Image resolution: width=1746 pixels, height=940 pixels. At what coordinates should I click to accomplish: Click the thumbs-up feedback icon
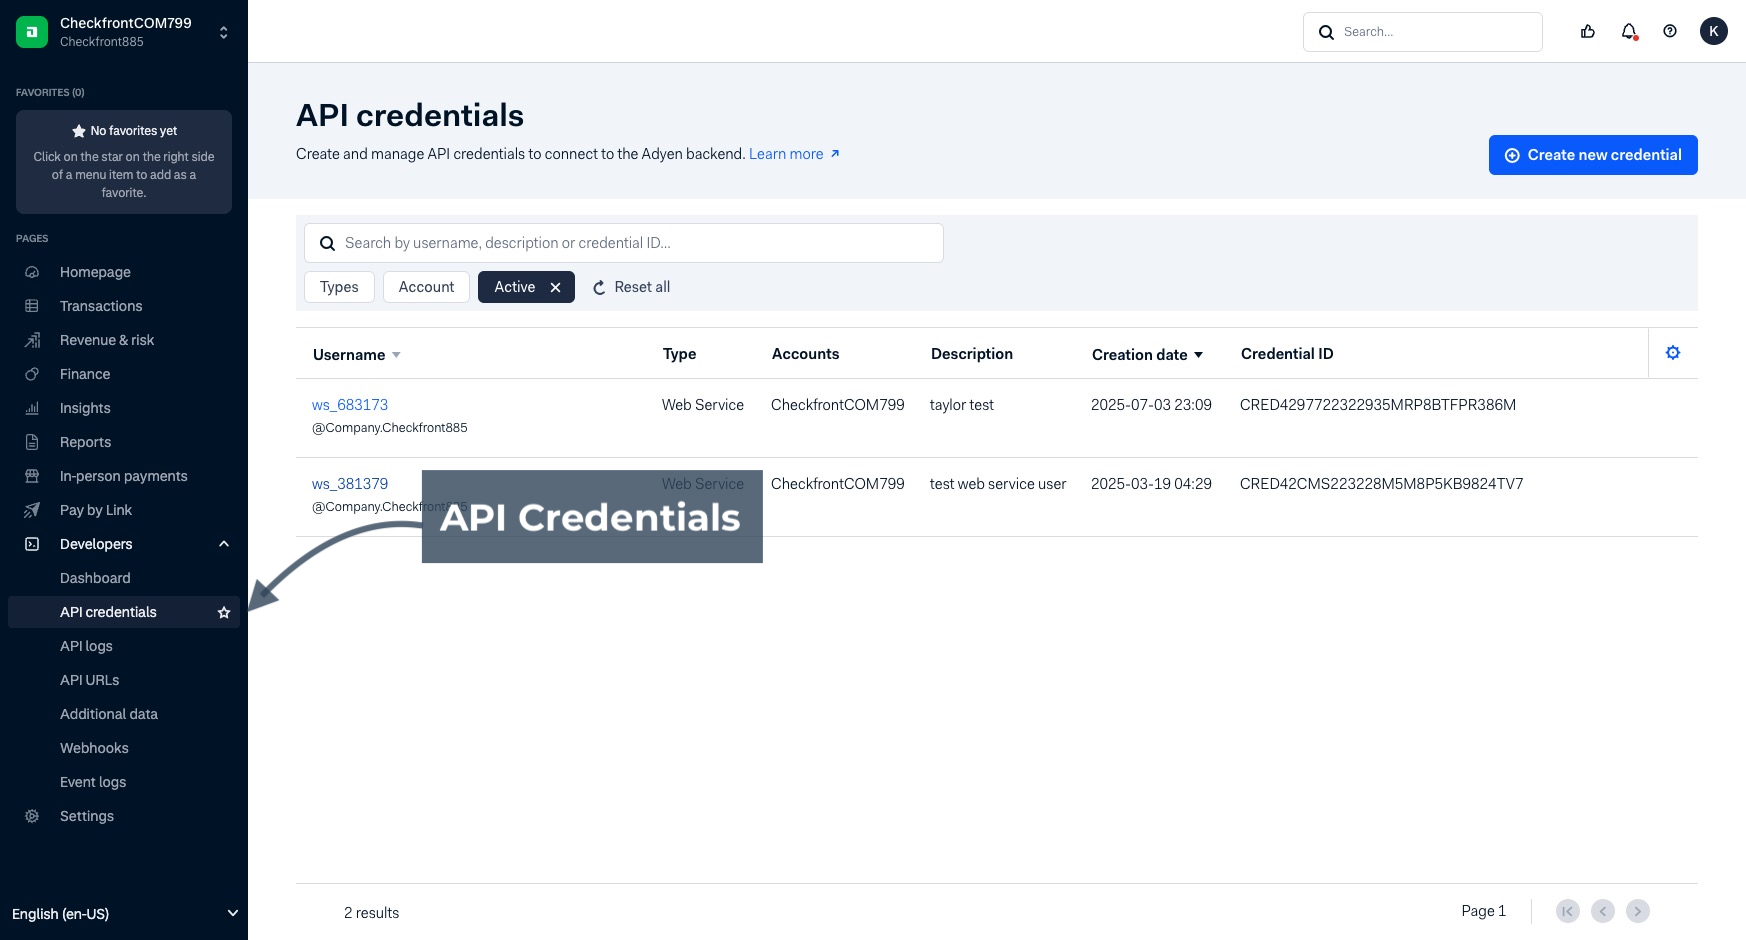[1588, 32]
